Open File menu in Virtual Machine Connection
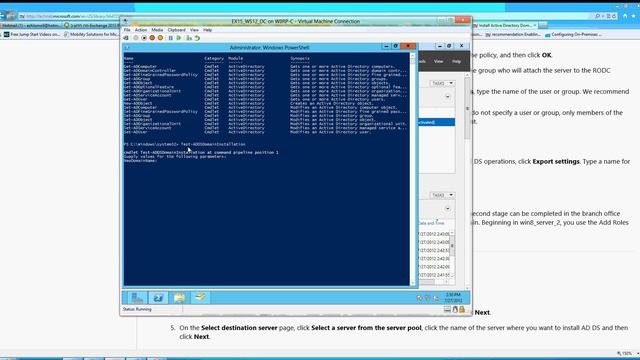640x360 pixels. [x=127, y=30]
